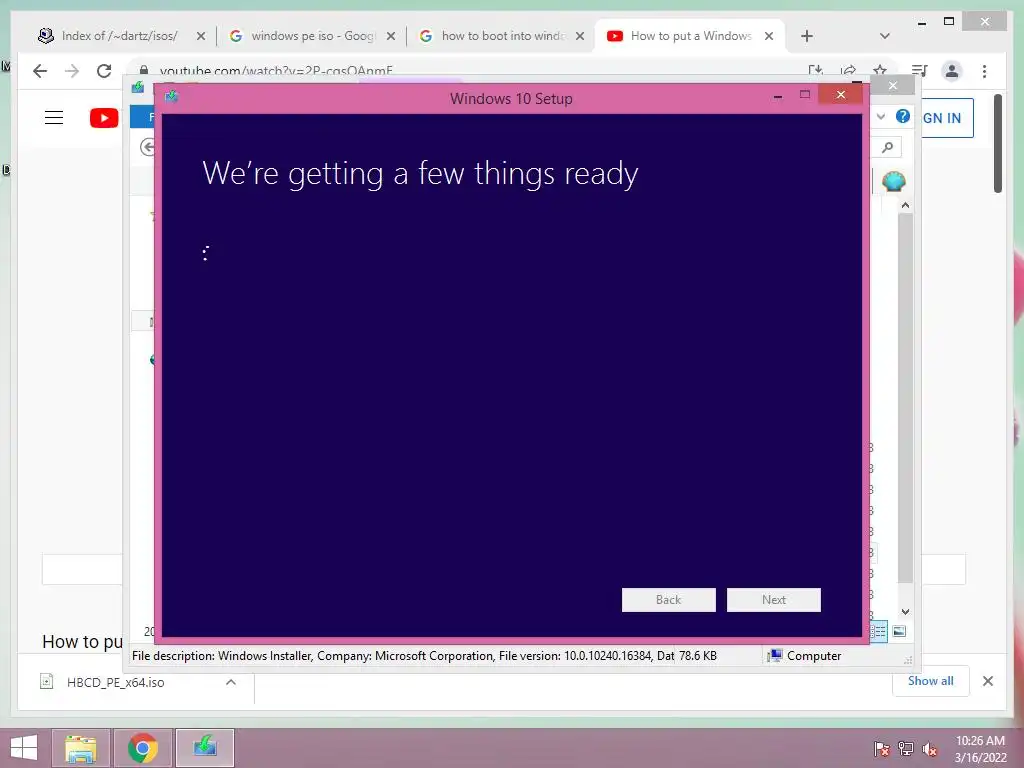
Task: Open the Chrome media controls icon
Action: (919, 71)
